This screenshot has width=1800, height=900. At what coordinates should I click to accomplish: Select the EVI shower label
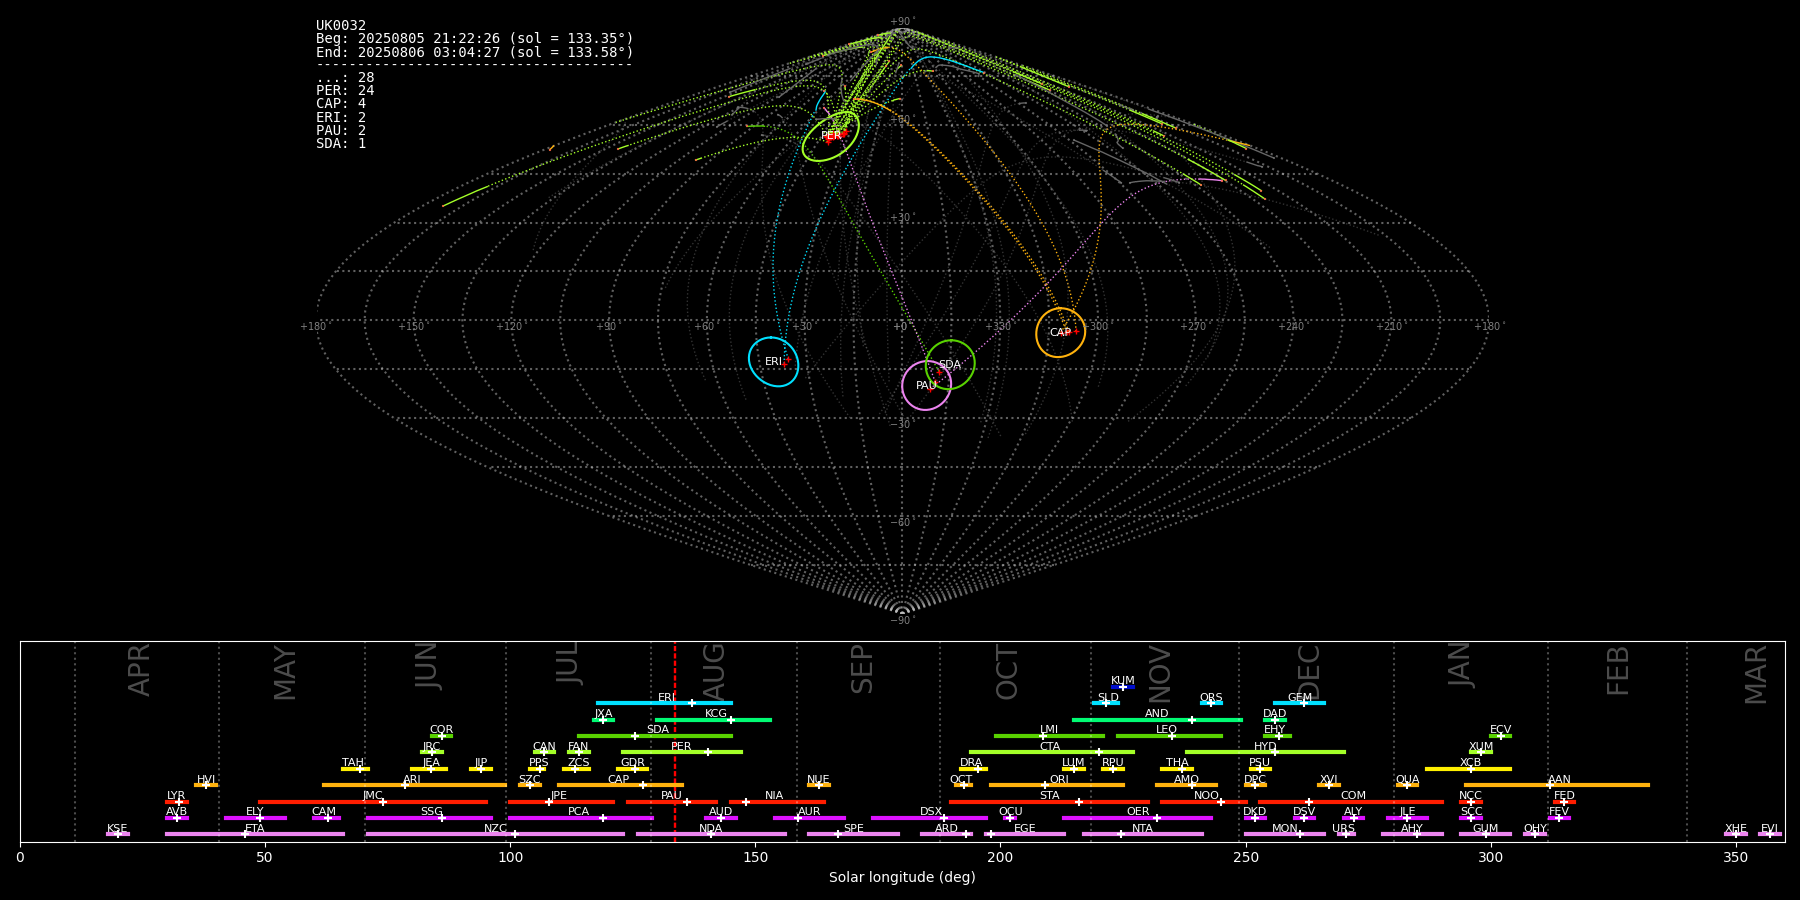pyautogui.click(x=1769, y=829)
